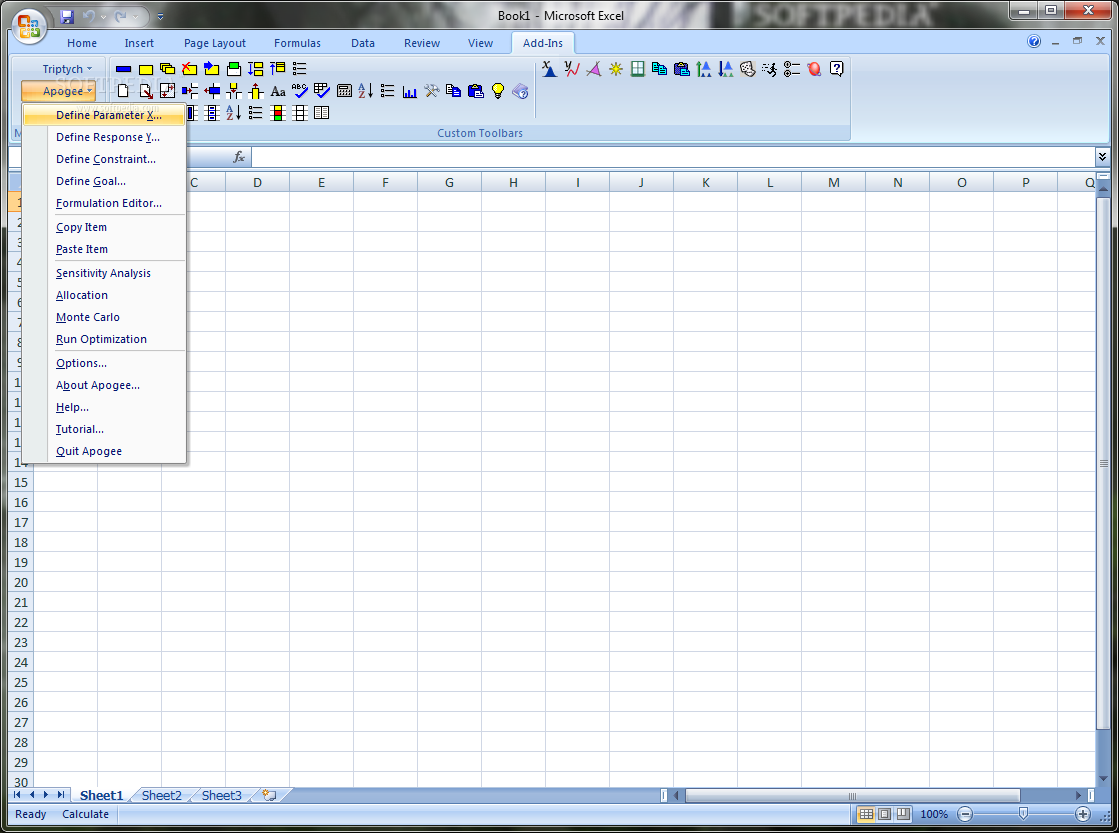Expand the formula bar
The width and height of the screenshot is (1119, 833).
1103,156
